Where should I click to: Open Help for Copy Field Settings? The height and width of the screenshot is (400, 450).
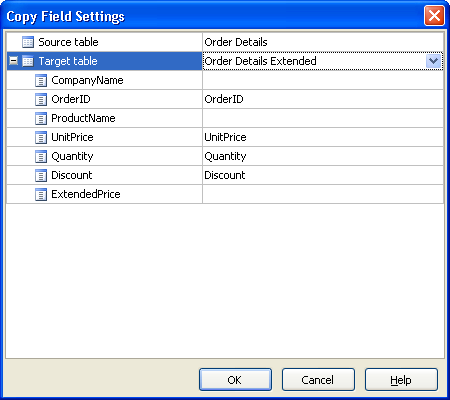click(x=401, y=380)
